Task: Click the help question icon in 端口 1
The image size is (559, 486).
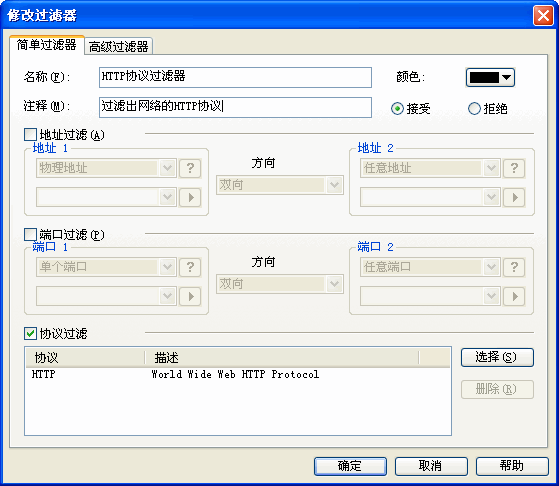Action: pyautogui.click(x=190, y=267)
